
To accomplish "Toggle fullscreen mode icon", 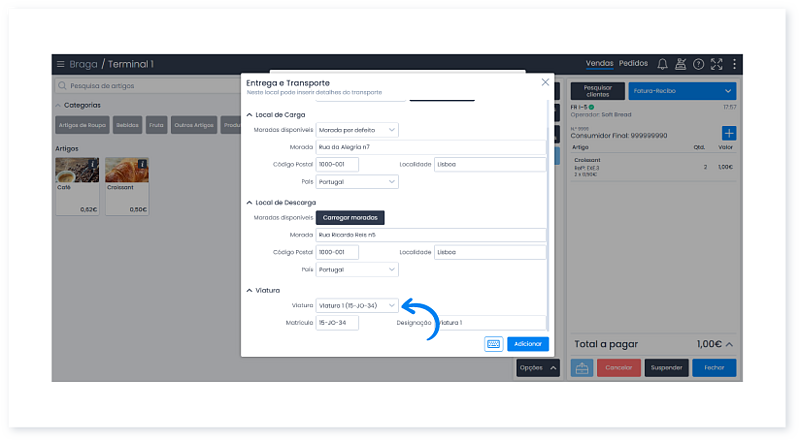I will tap(716, 64).
